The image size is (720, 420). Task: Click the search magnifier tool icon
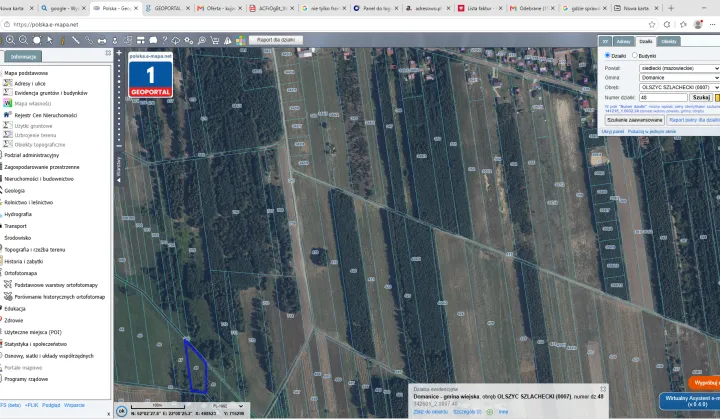coord(202,40)
